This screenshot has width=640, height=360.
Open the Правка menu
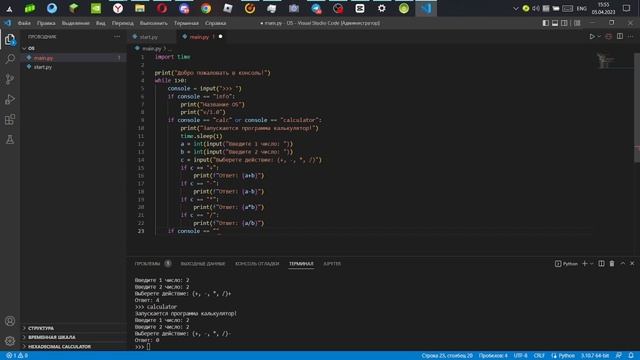[46, 23]
